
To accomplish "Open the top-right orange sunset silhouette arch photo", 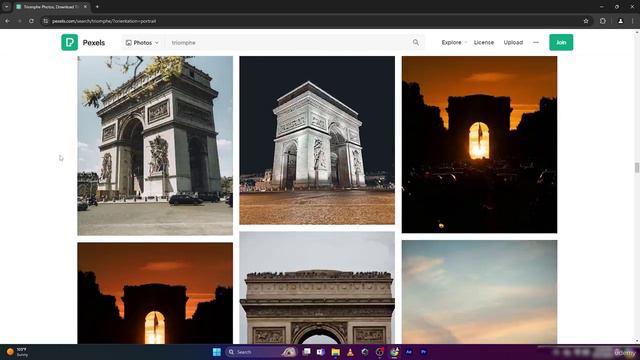I will tap(479, 144).
